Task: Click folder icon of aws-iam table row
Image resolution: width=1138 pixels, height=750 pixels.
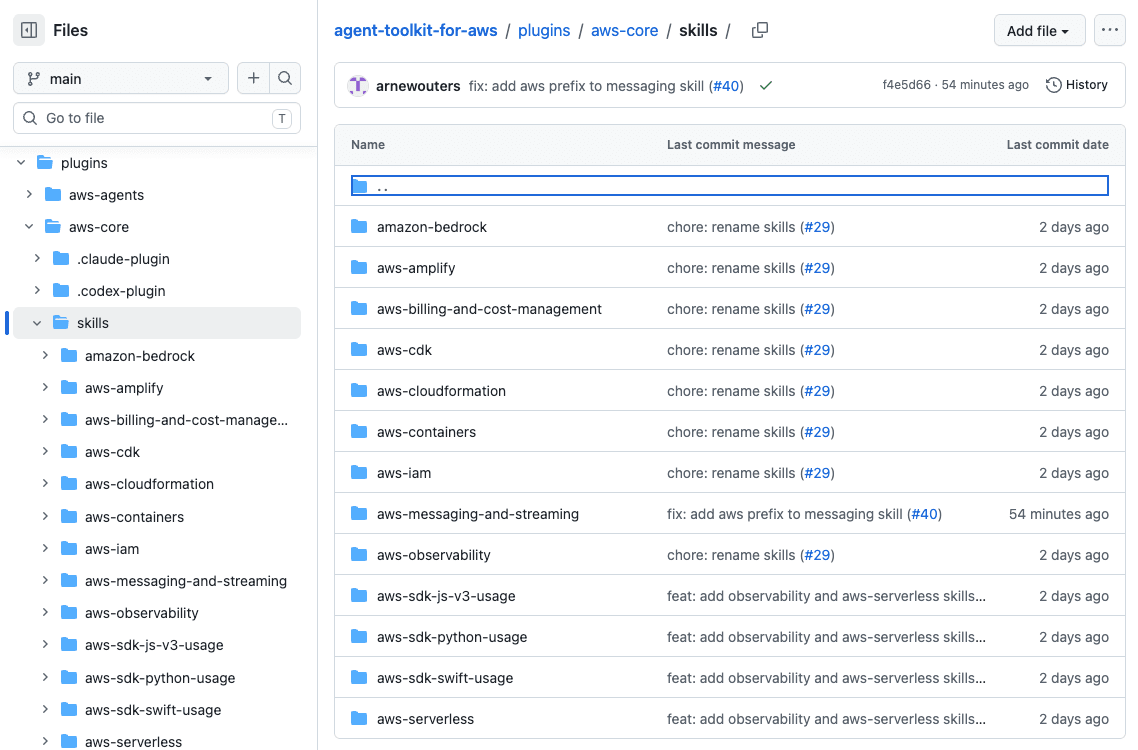Action: (359, 473)
